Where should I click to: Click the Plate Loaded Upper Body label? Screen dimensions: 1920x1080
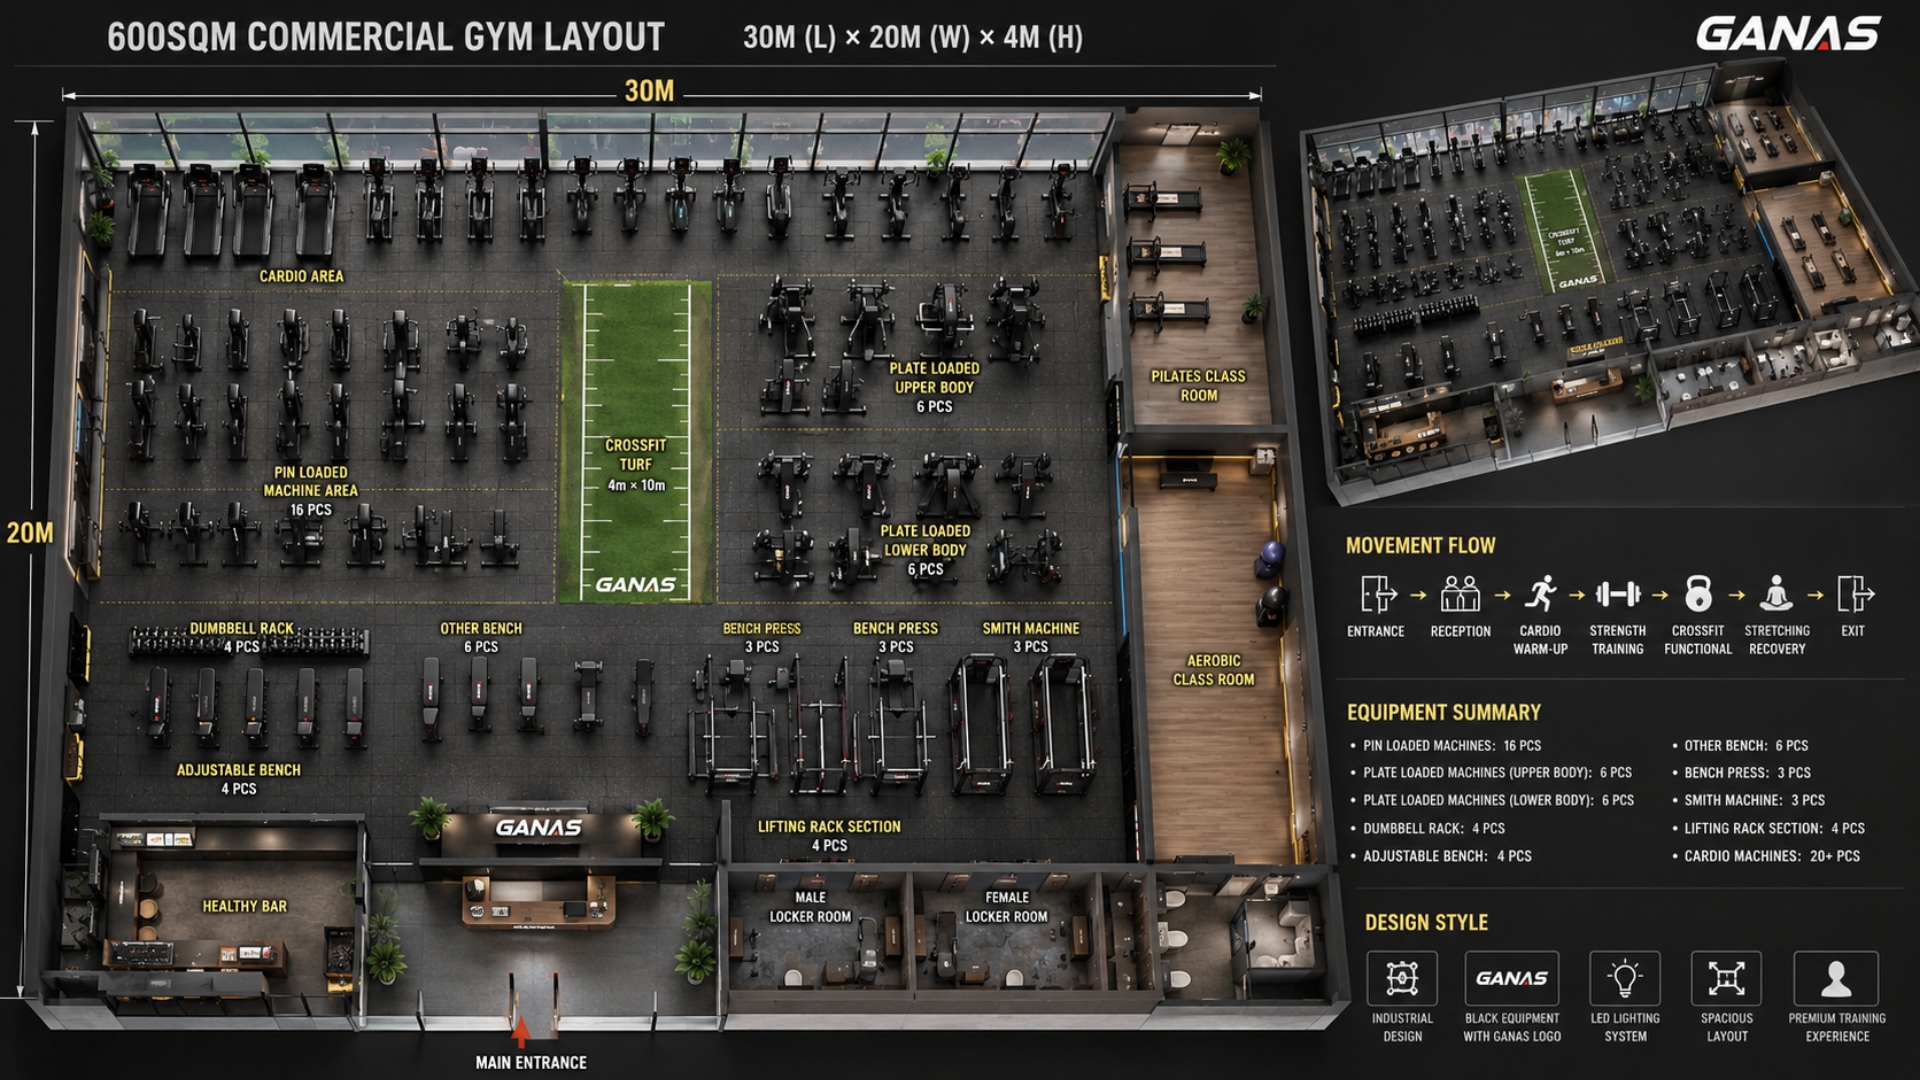tap(934, 387)
